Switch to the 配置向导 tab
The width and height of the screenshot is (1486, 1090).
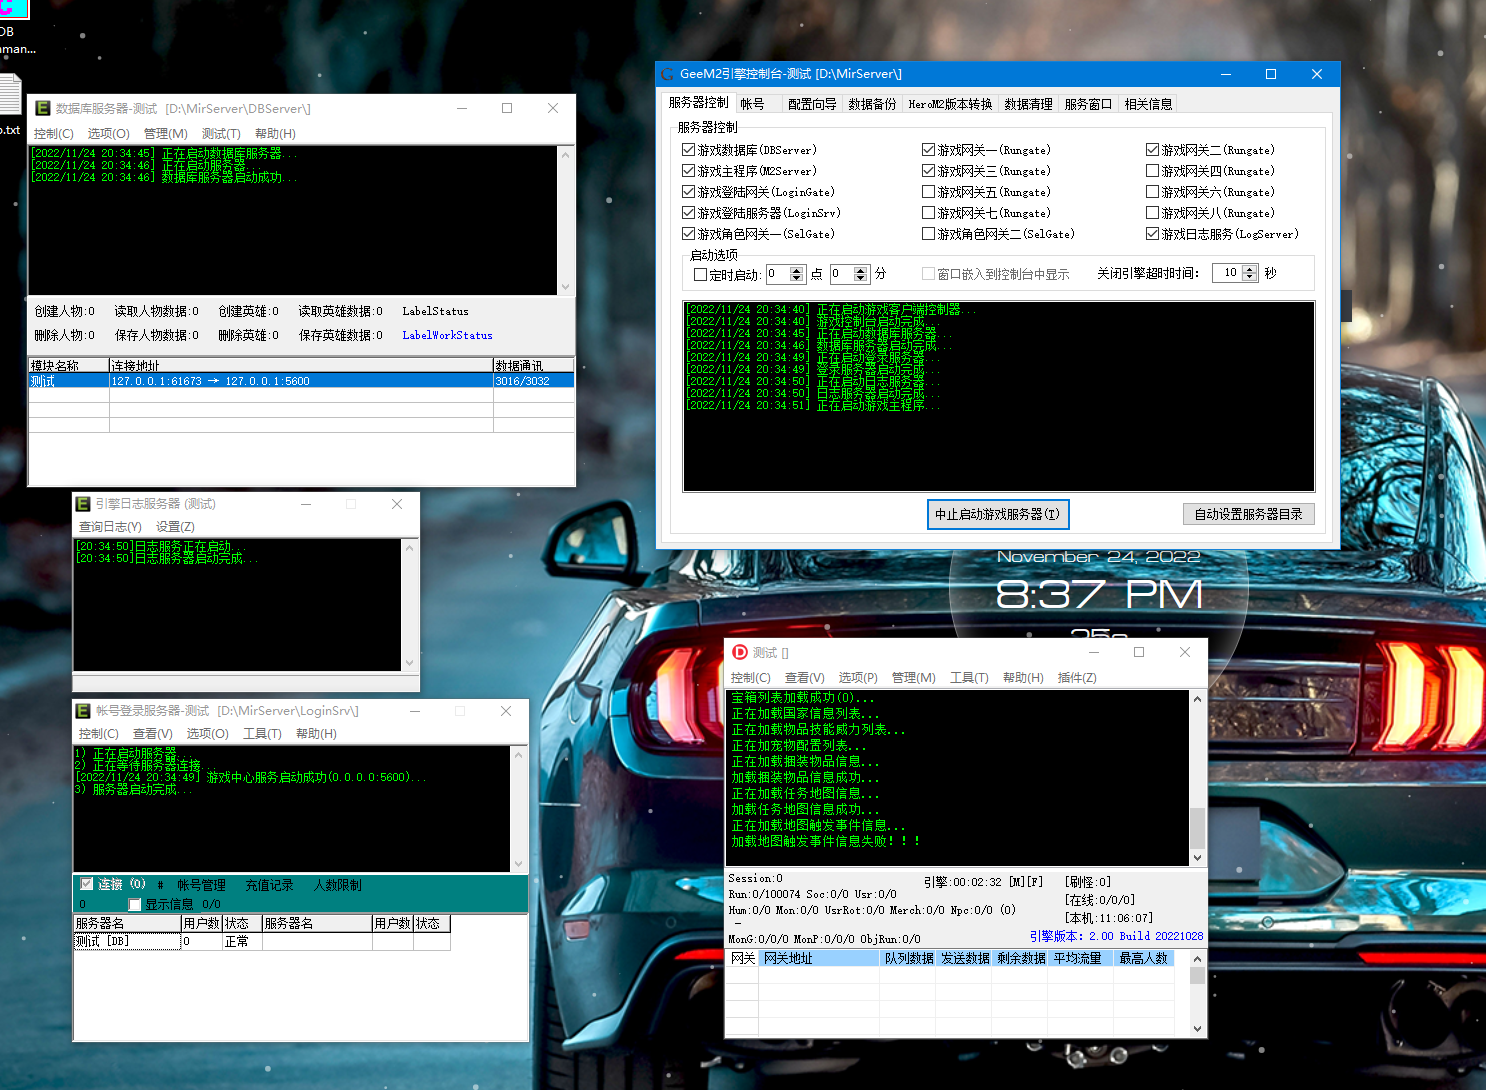[811, 104]
